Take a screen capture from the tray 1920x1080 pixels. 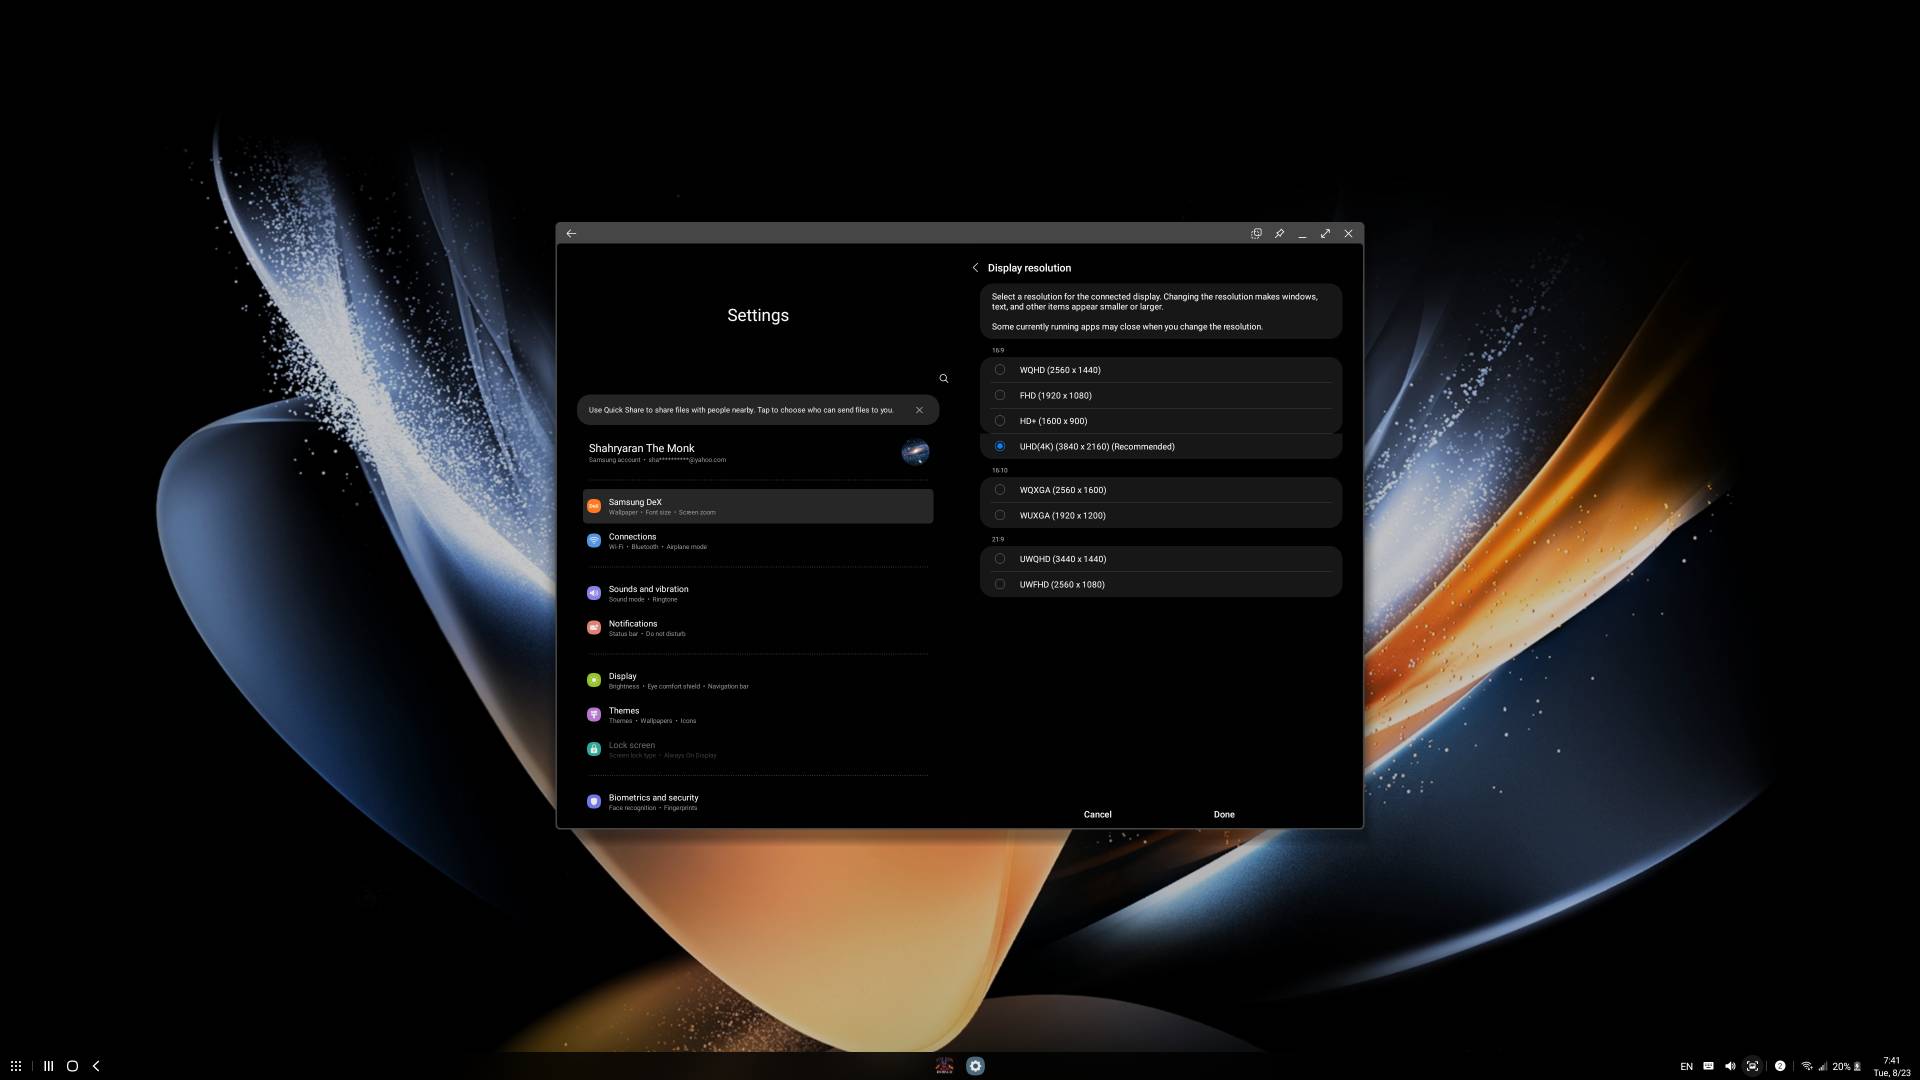[1752, 1066]
